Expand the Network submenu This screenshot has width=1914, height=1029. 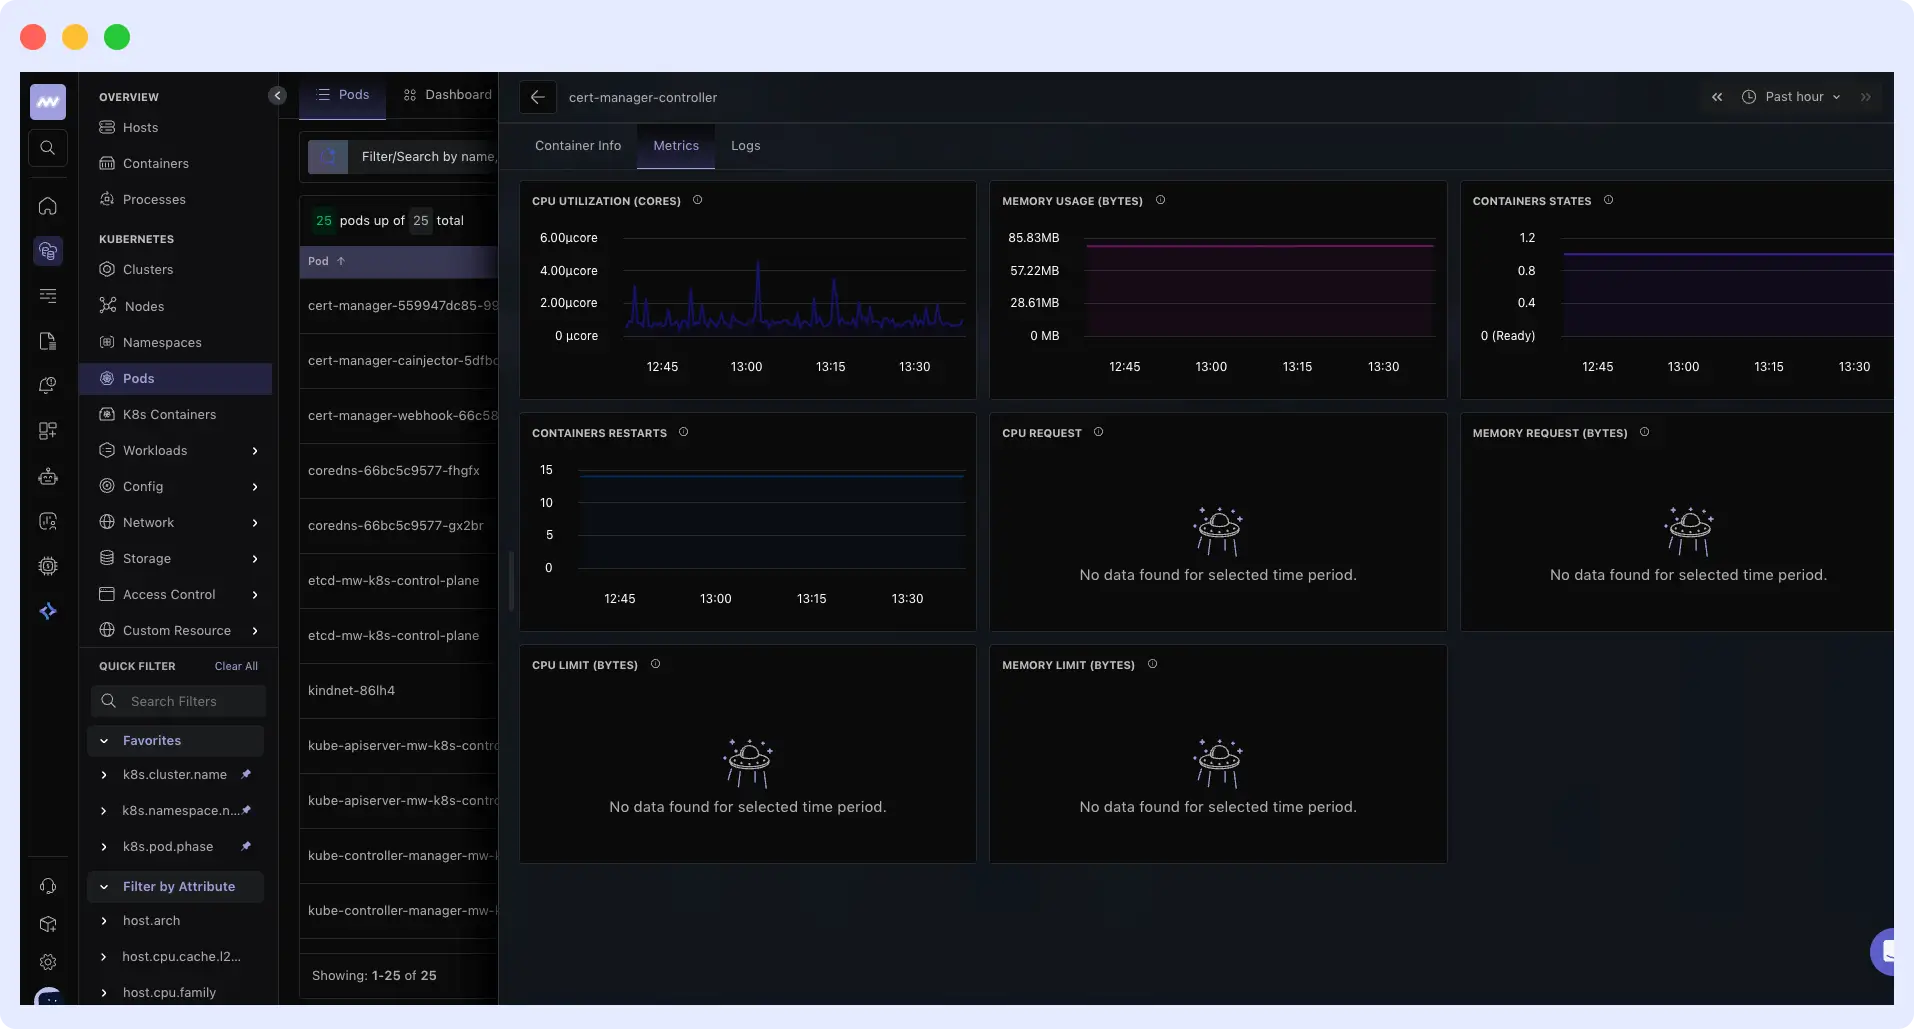tap(255, 523)
